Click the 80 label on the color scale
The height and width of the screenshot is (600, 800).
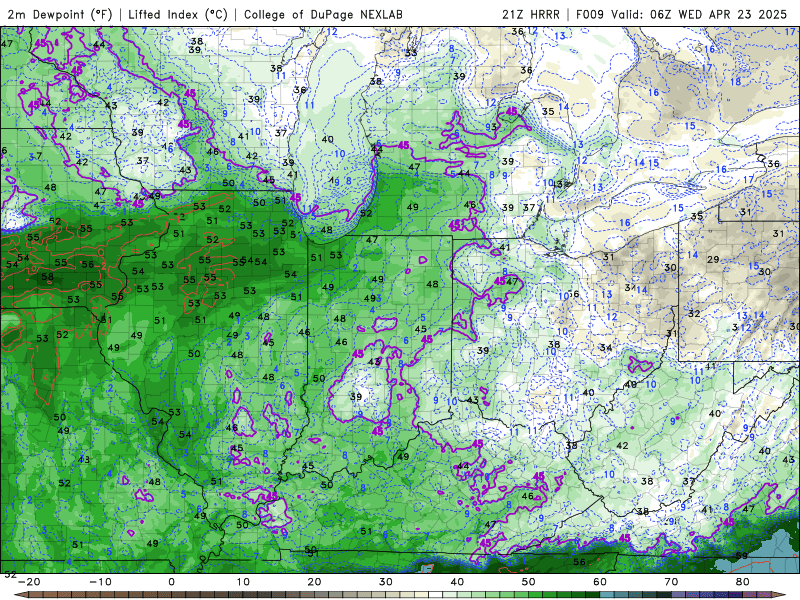[743, 582]
